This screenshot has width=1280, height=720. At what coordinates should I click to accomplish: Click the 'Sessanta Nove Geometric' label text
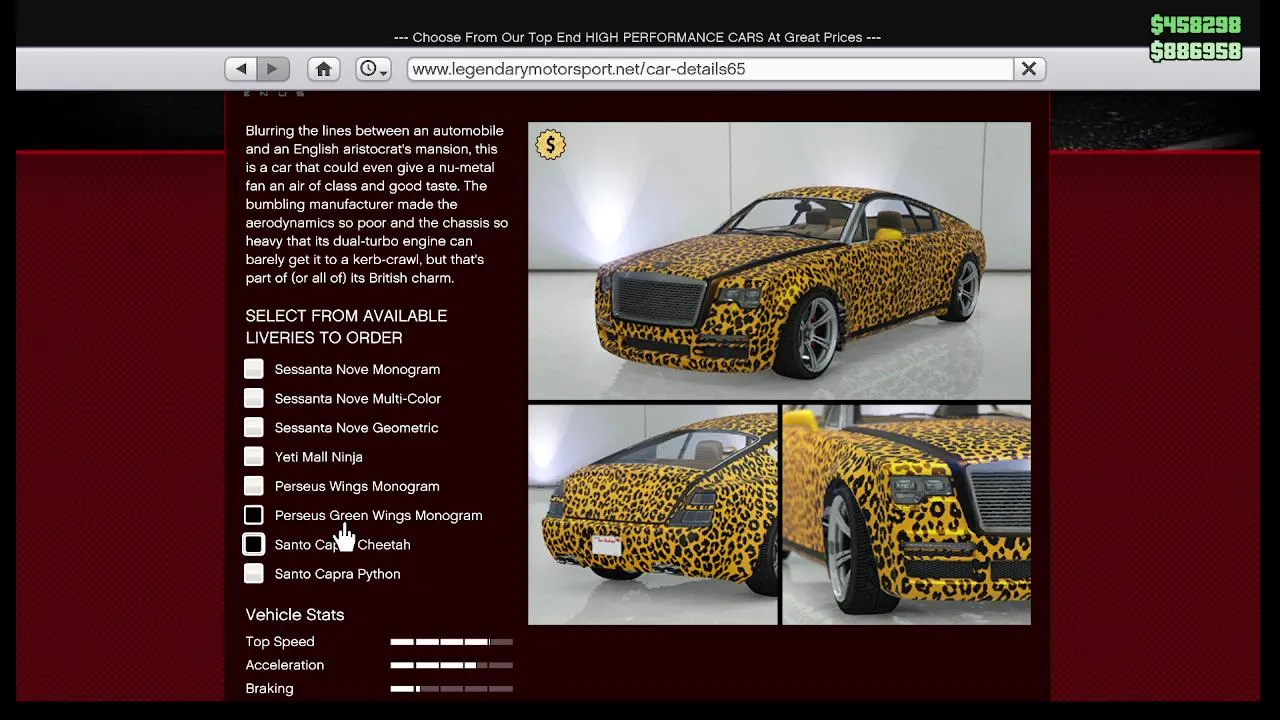pos(357,428)
